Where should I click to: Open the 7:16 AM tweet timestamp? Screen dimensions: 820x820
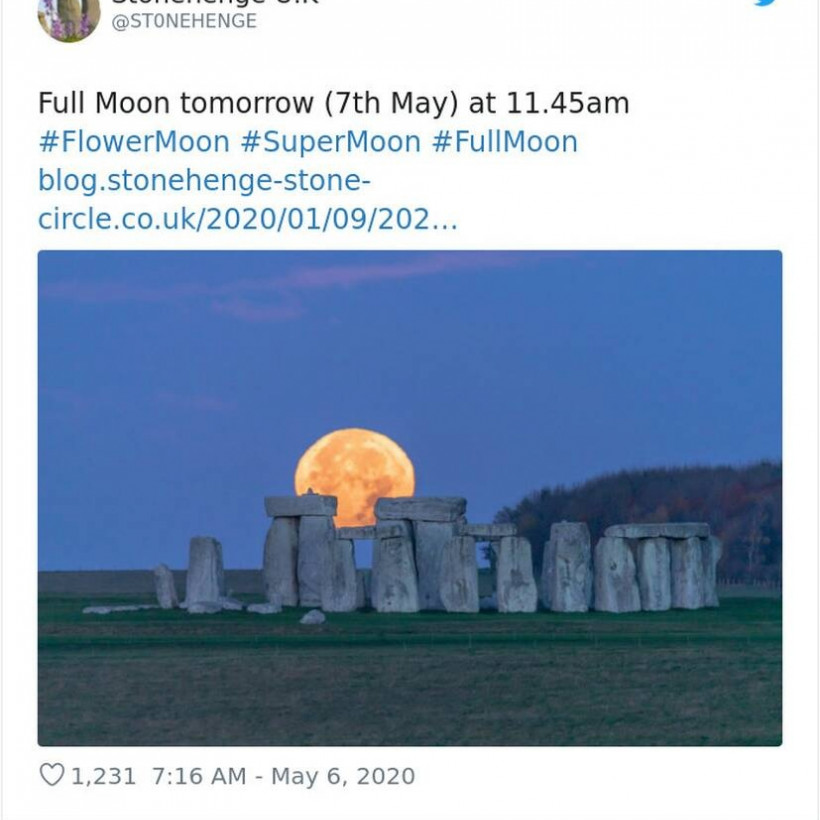tap(198, 776)
